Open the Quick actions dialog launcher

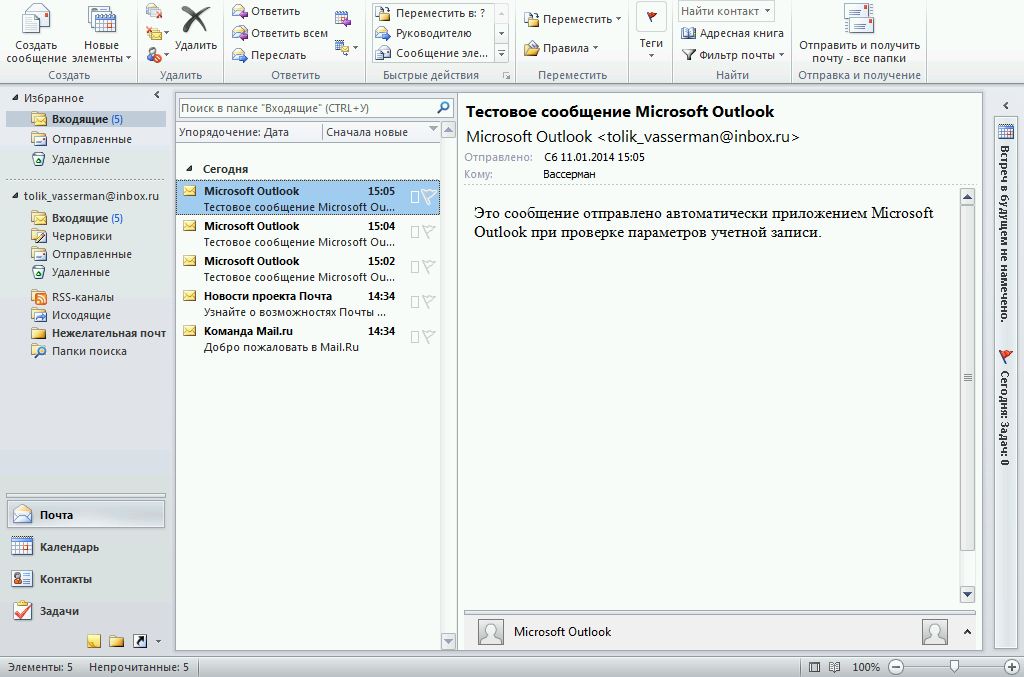(x=506, y=76)
